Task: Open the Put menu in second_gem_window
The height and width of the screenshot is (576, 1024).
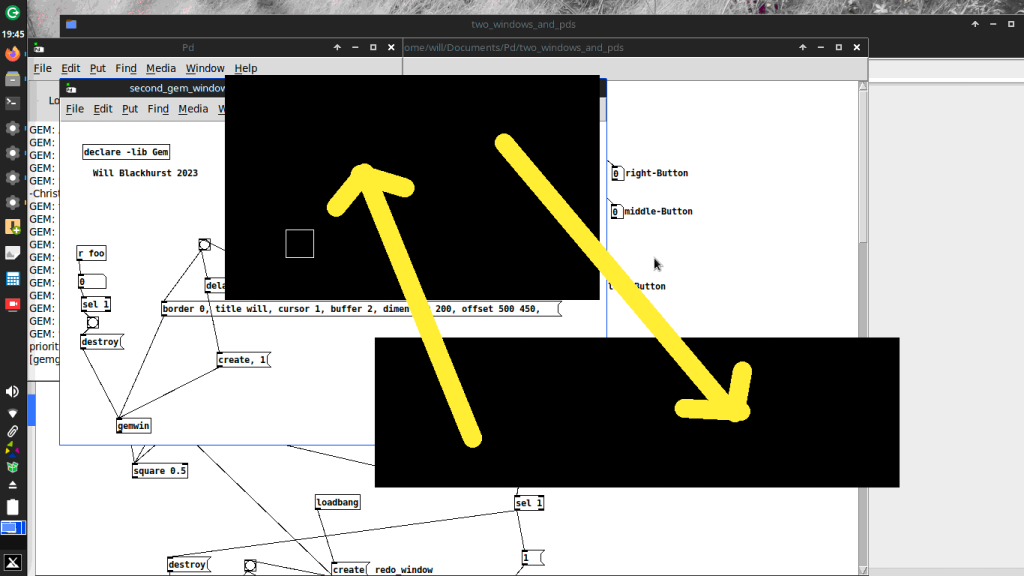Action: point(130,108)
